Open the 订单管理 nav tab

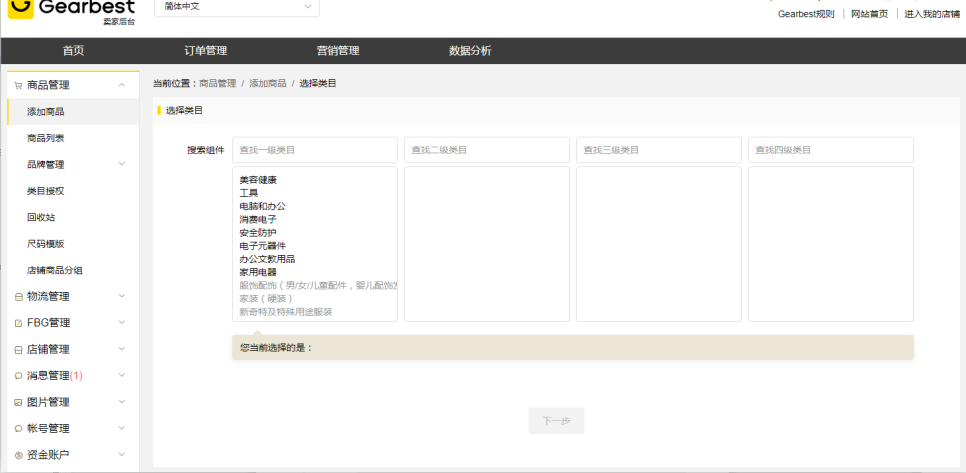click(206, 51)
